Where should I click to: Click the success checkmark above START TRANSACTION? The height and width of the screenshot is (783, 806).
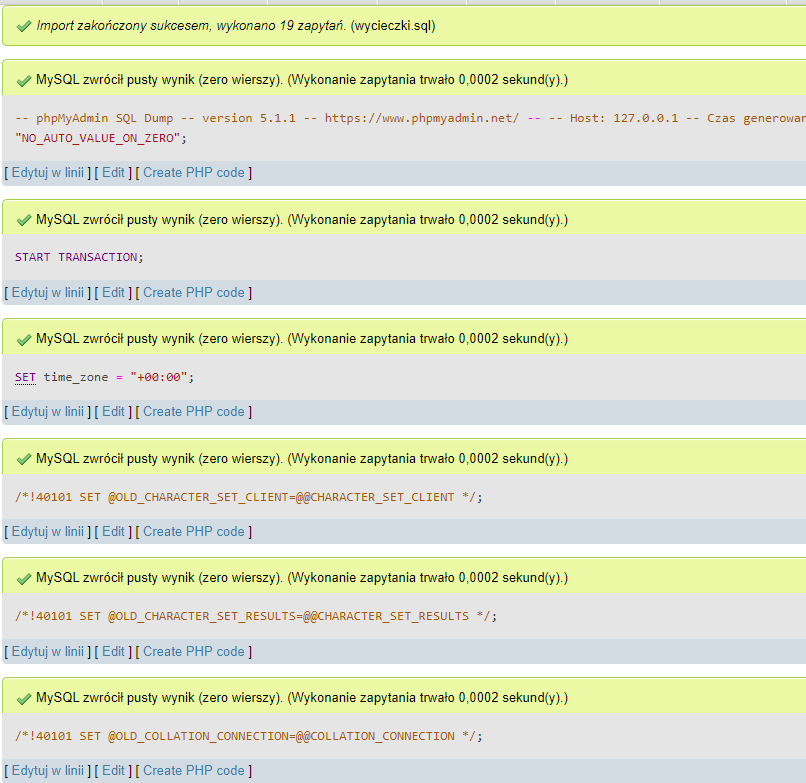(x=23, y=220)
